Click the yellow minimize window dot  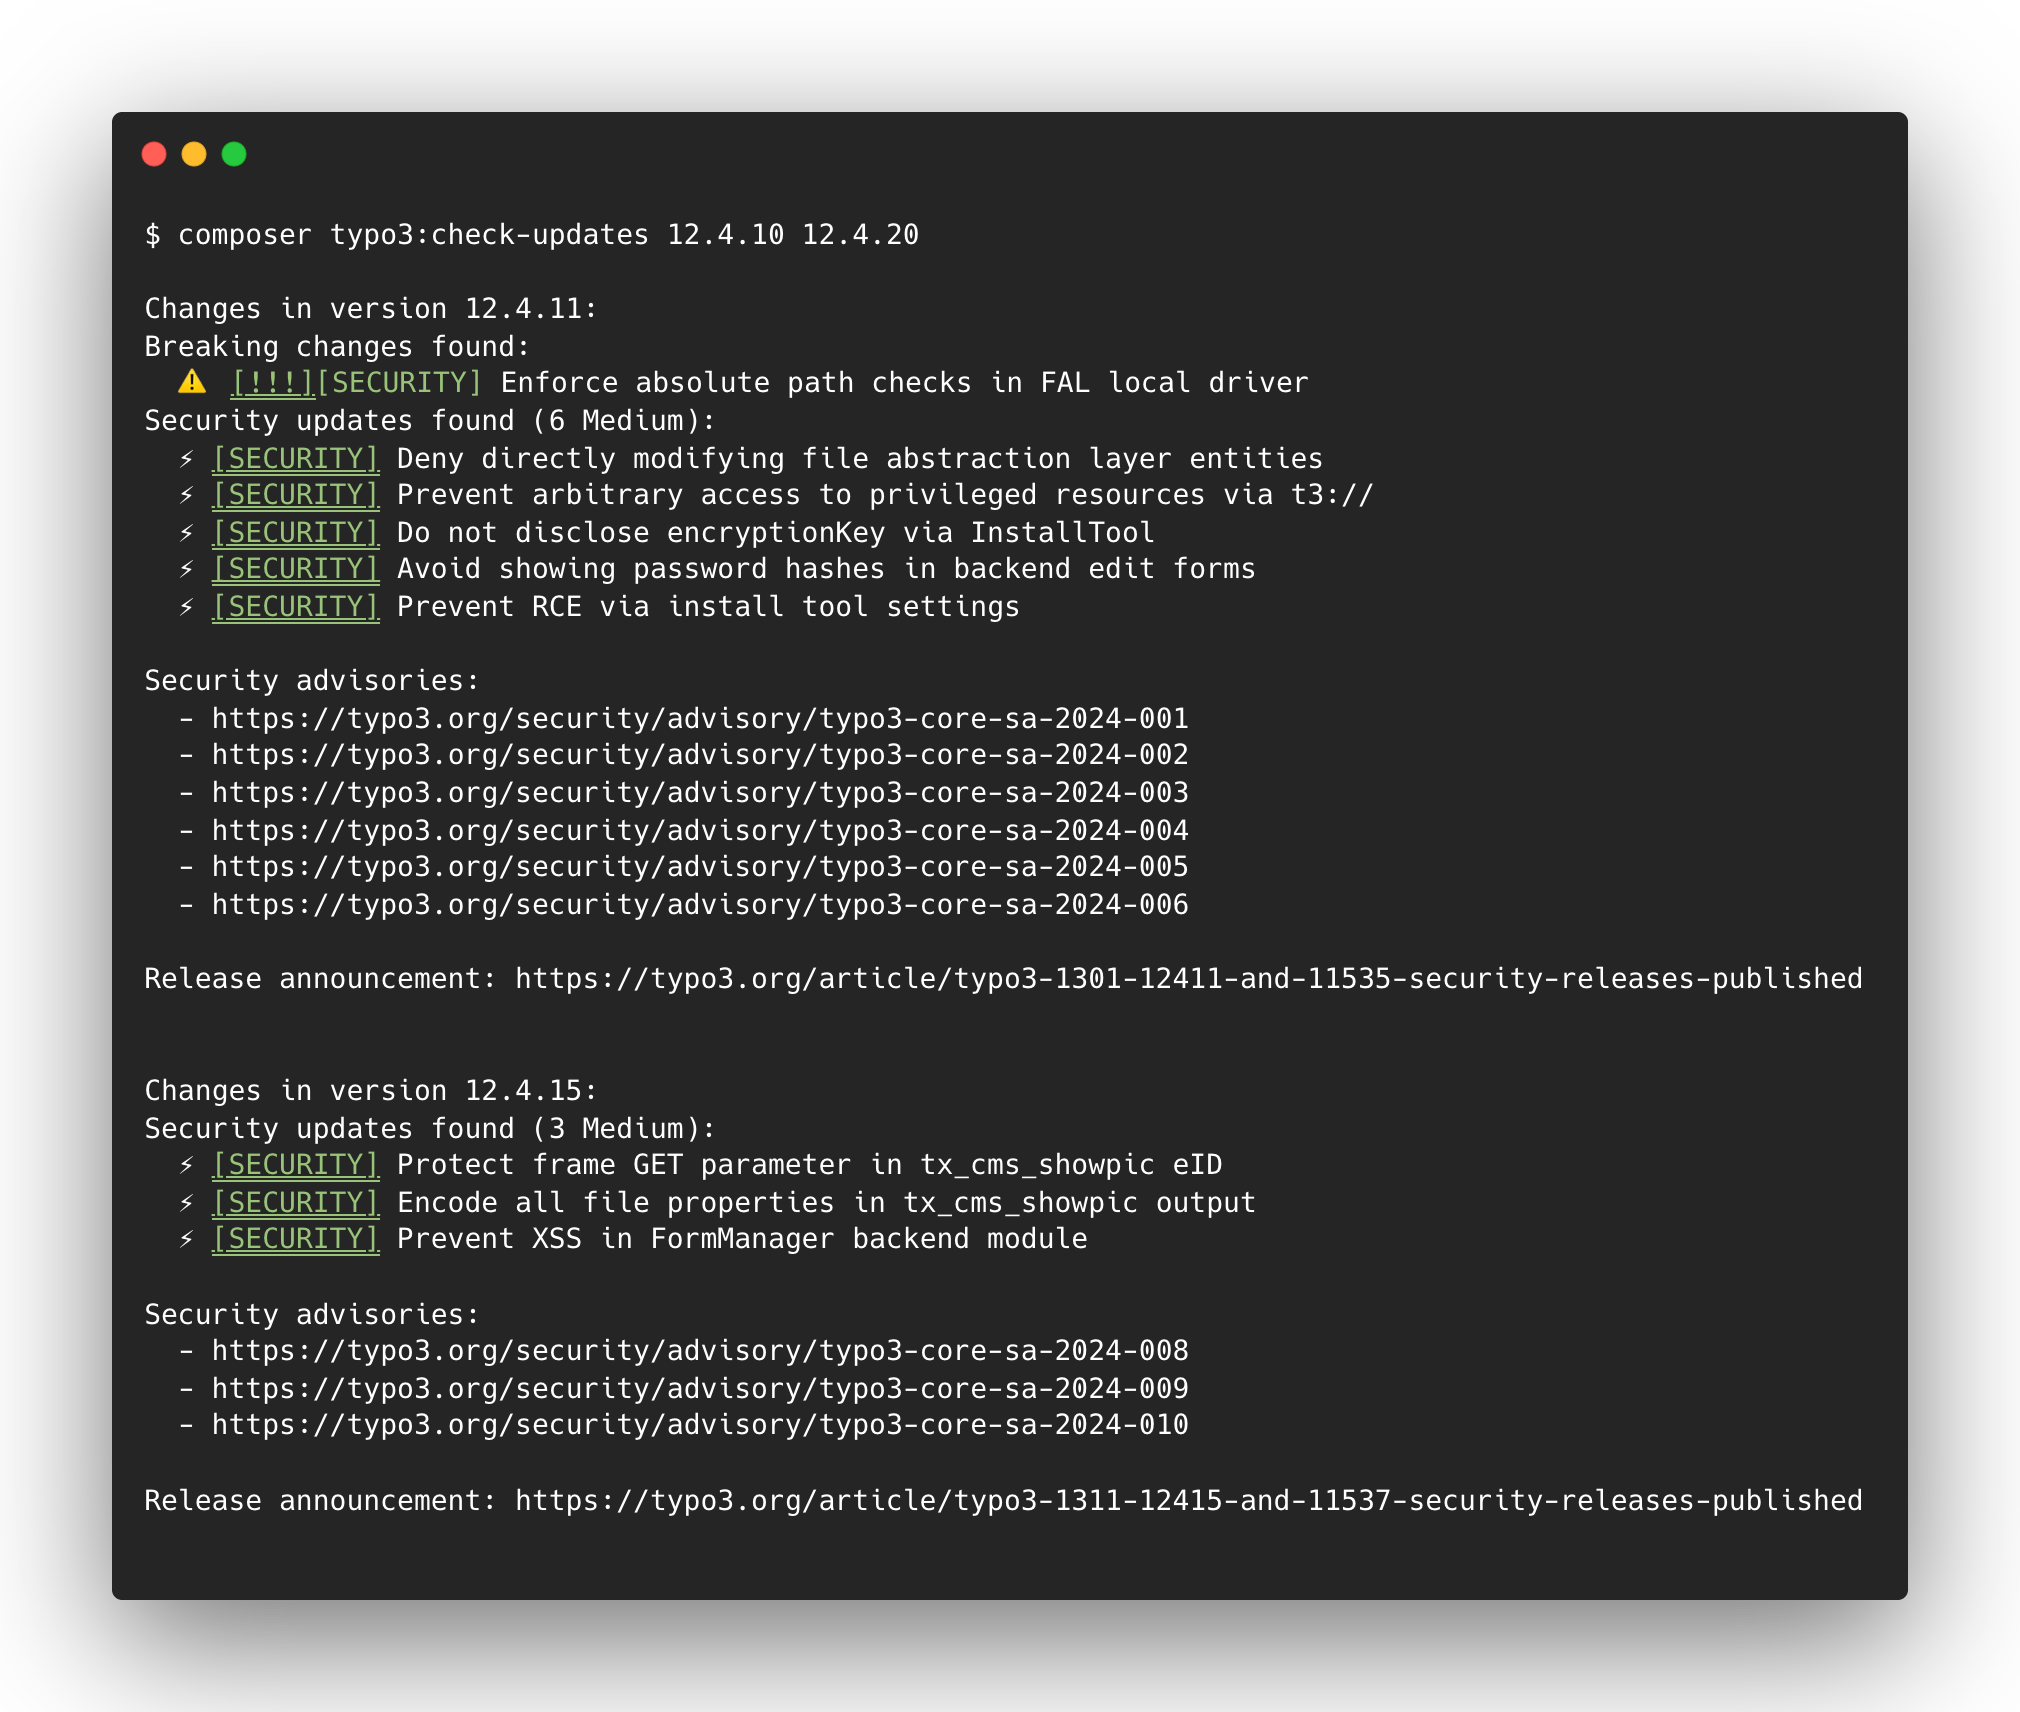point(194,154)
